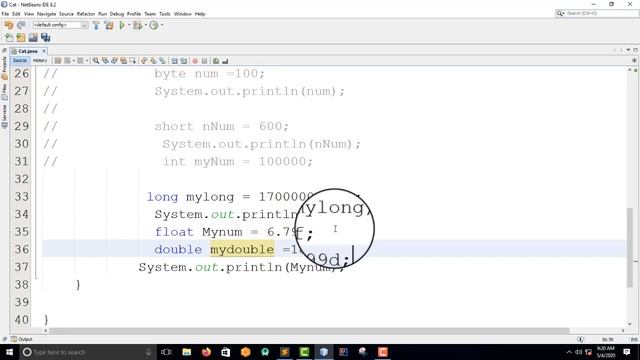This screenshot has width=640, height=360.
Task: Expand the Debug Project dropdown arrow
Action: [x=146, y=25]
